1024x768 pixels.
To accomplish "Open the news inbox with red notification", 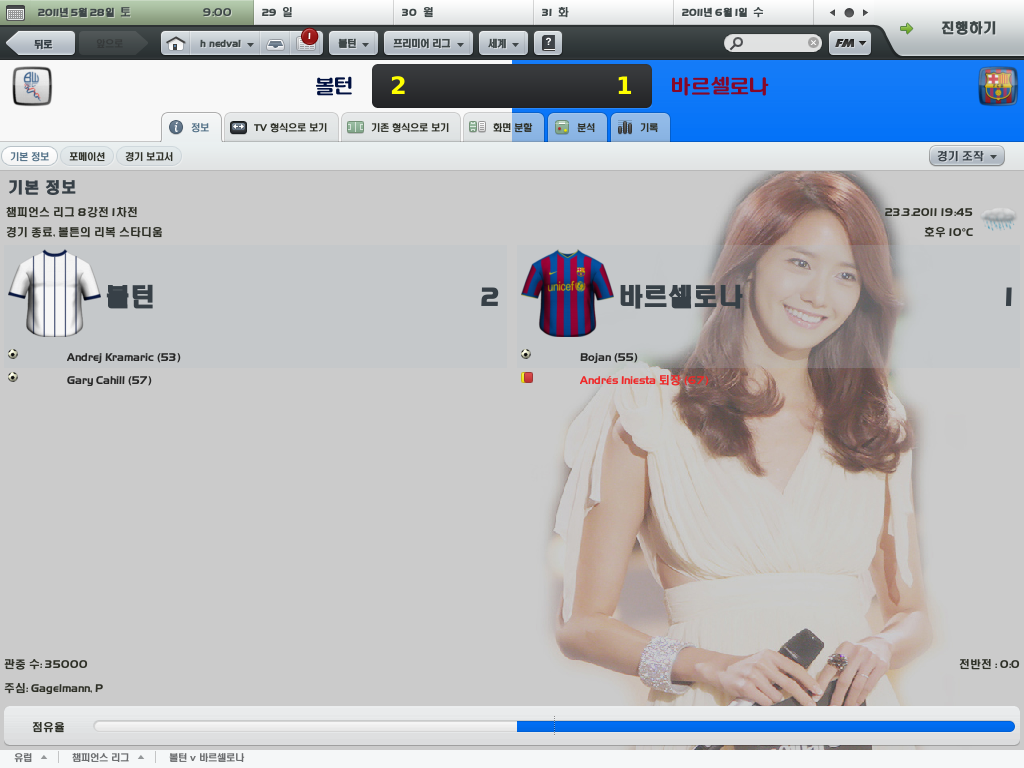I will pos(305,44).
